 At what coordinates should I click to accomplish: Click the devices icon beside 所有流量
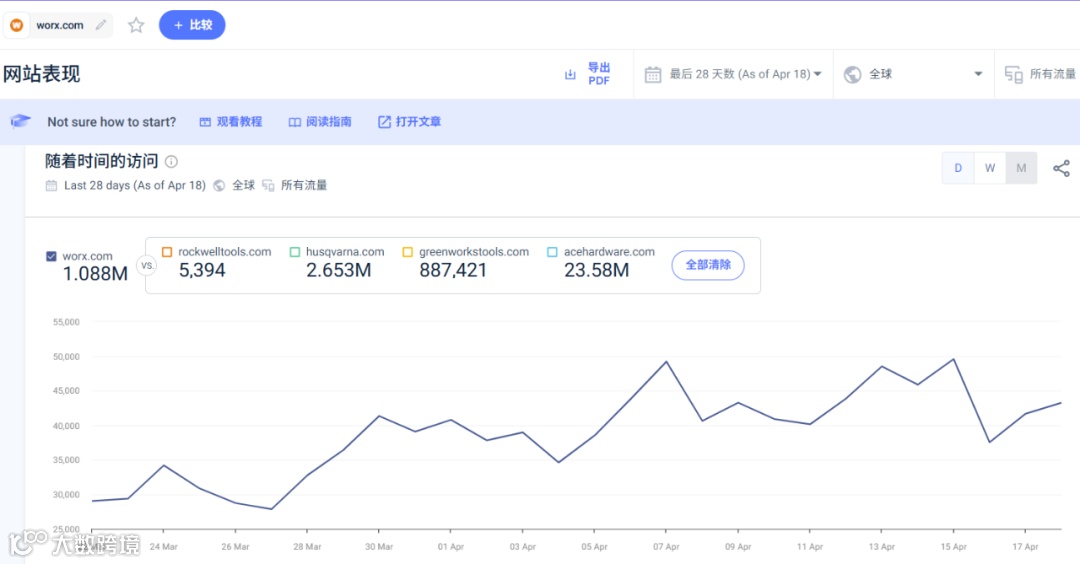pyautogui.click(x=1013, y=74)
